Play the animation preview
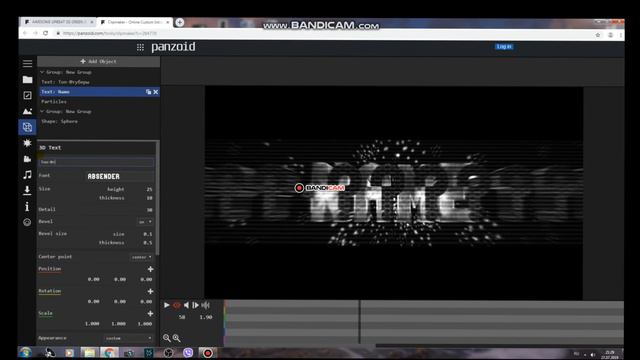 (x=167, y=305)
